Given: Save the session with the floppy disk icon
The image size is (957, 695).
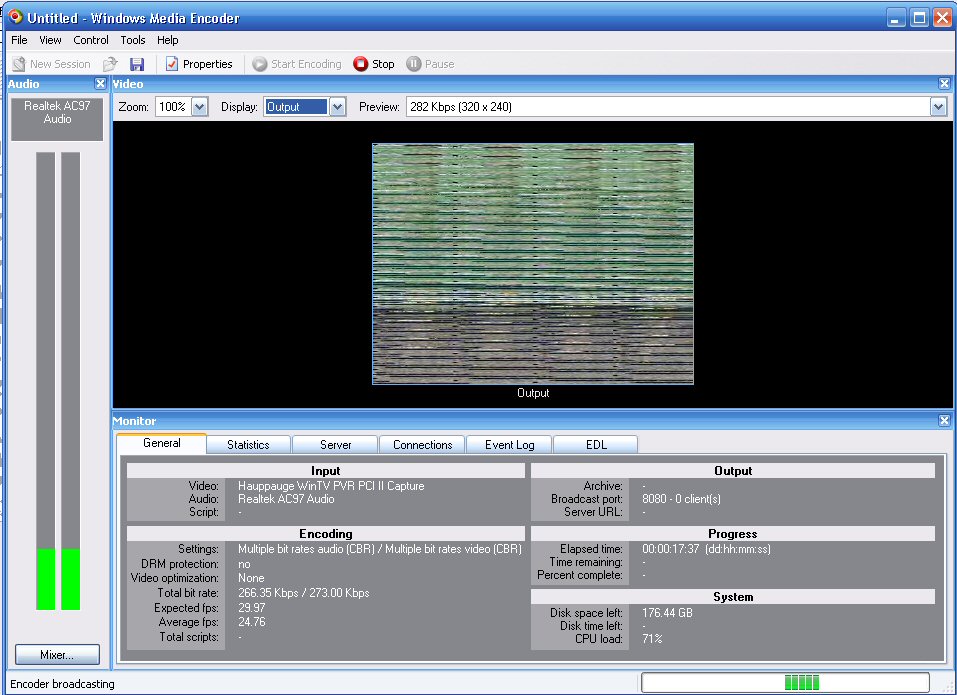Looking at the screenshot, I should (x=137, y=64).
